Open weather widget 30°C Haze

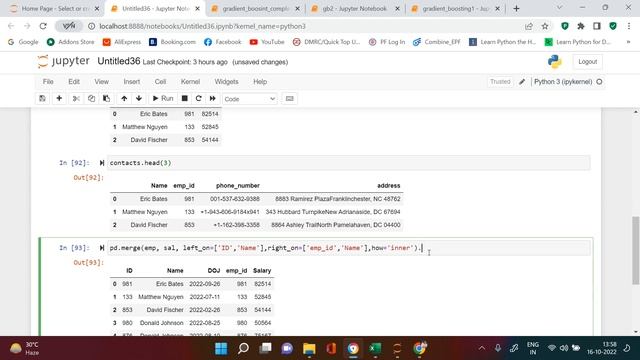tap(24, 348)
